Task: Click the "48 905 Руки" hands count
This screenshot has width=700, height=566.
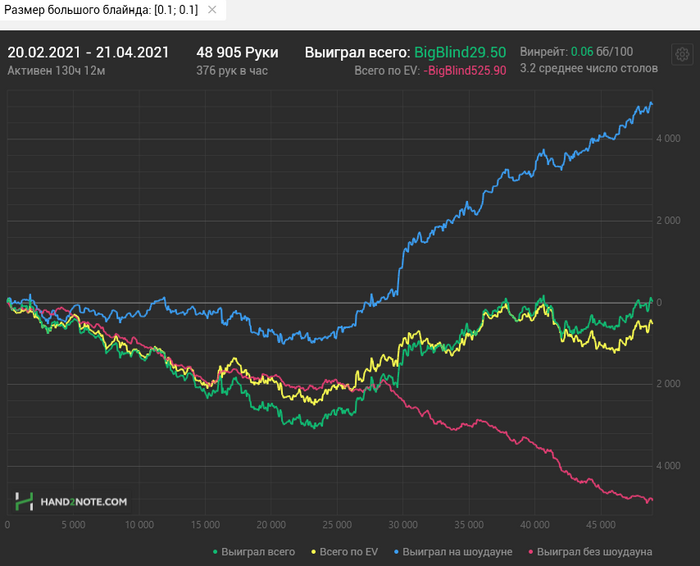Action: [x=237, y=52]
